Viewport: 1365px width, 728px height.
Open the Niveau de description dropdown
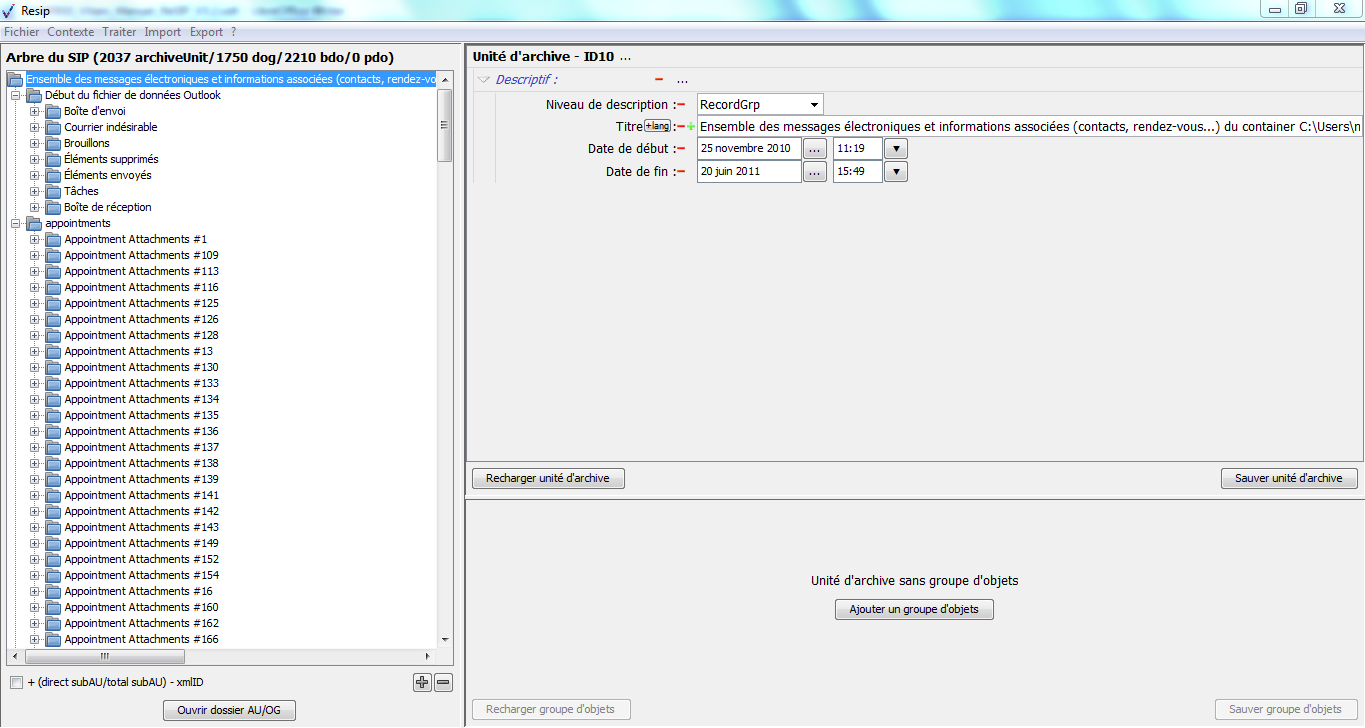pyautogui.click(x=815, y=105)
